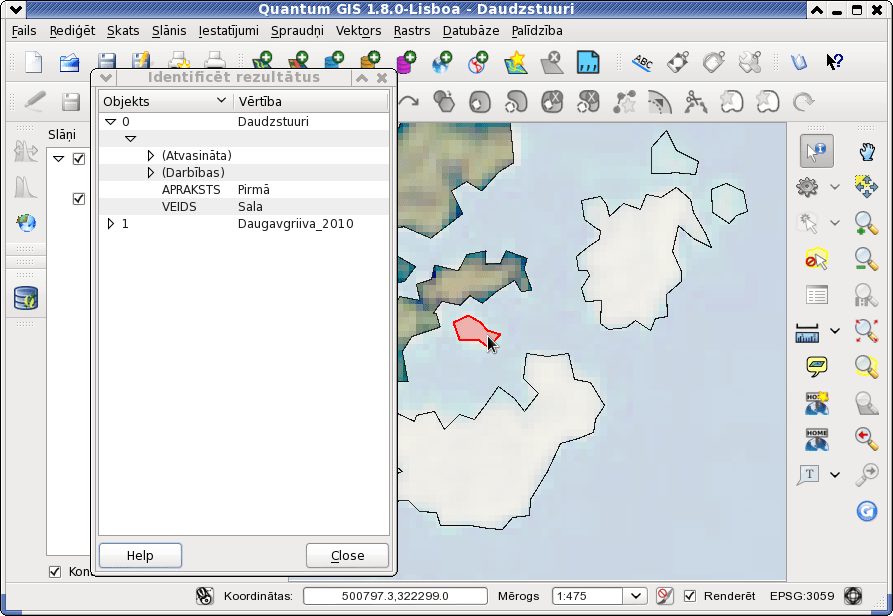Create new bookmark globe star icon

click(x=817, y=403)
